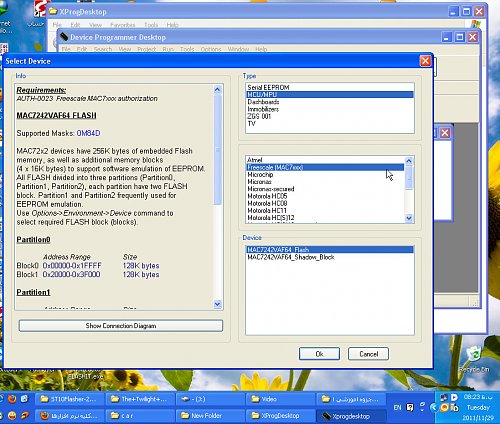
Task: Expand hidden tray icons arrow
Action: tap(433, 407)
